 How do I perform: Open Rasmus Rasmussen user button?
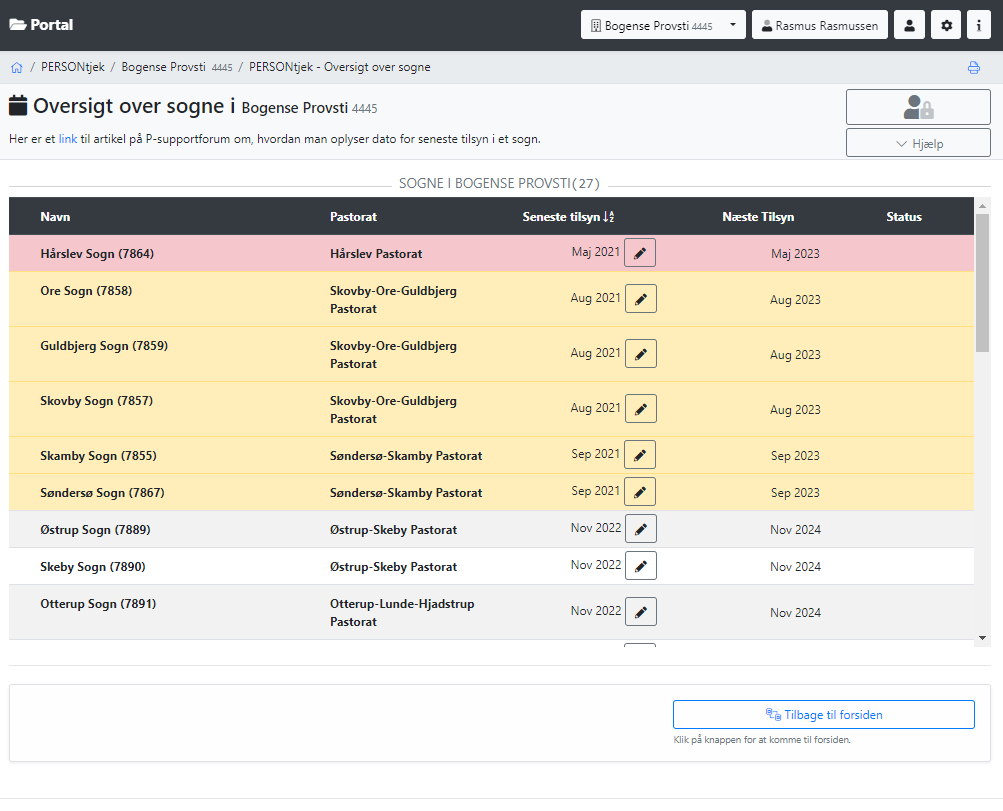pyautogui.click(x=819, y=25)
